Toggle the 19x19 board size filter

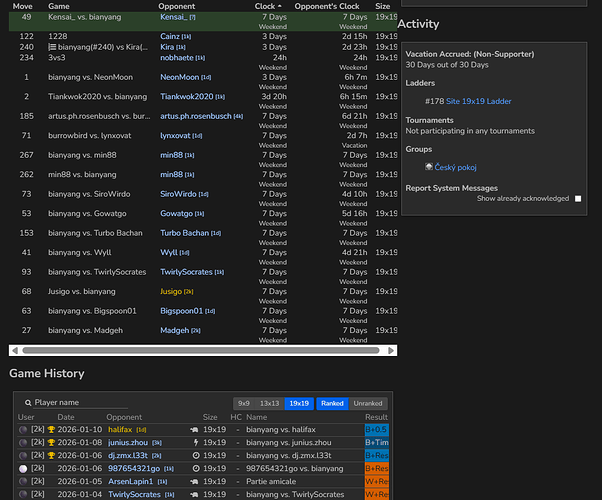tap(299, 403)
